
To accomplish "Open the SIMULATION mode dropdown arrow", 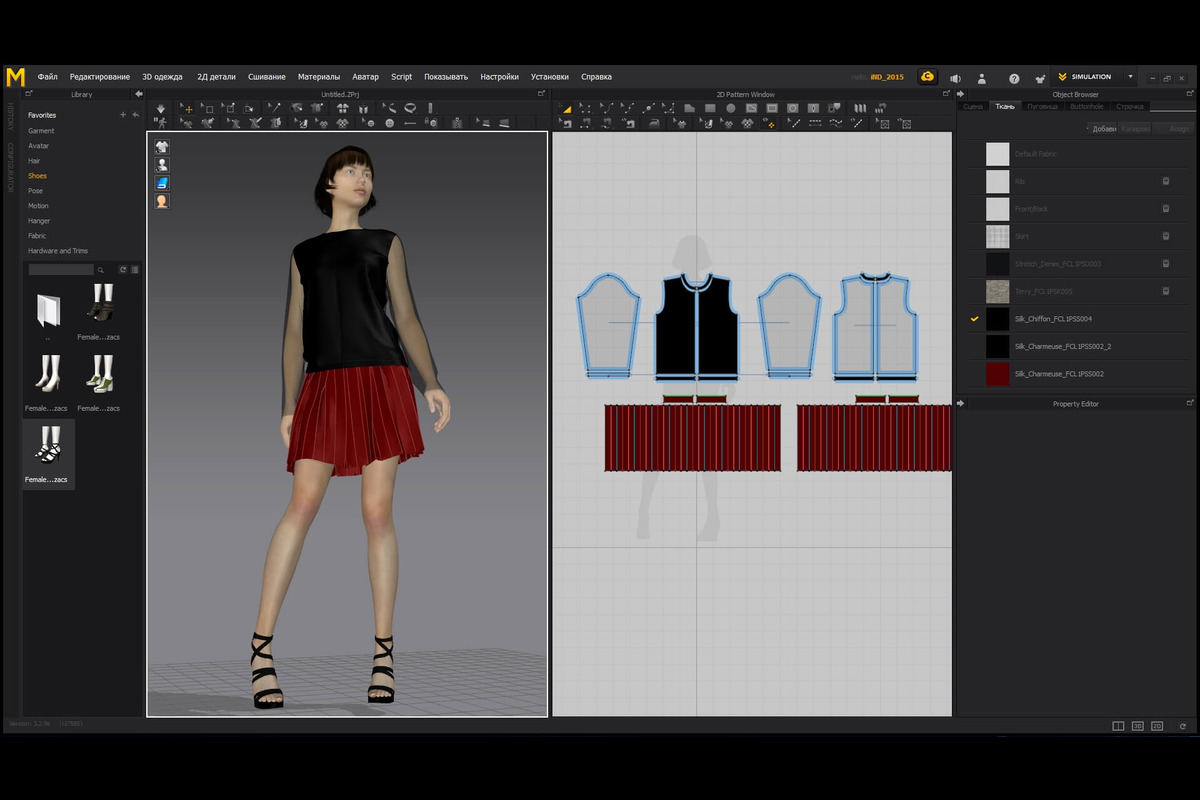I will pyautogui.click(x=1130, y=77).
